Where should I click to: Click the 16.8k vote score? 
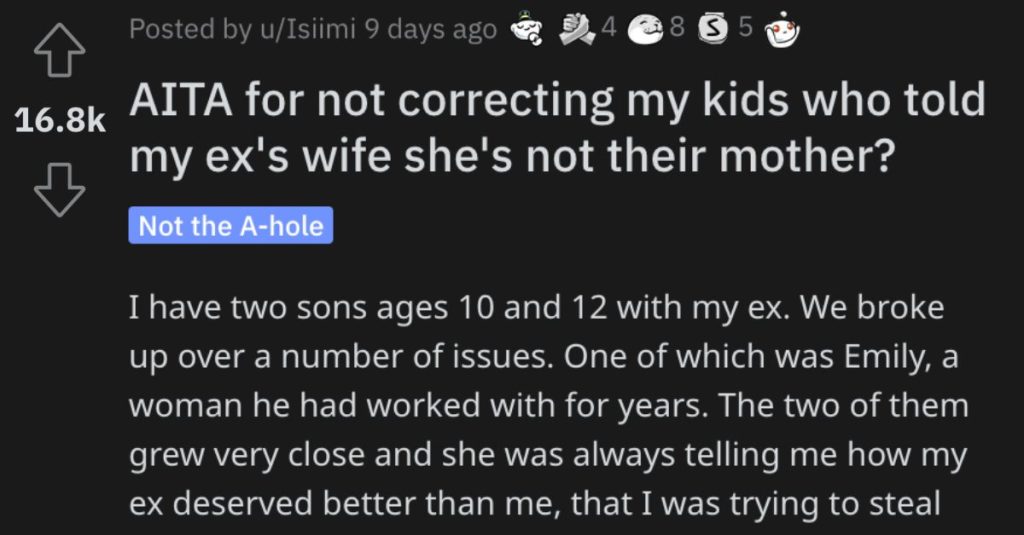[60, 120]
